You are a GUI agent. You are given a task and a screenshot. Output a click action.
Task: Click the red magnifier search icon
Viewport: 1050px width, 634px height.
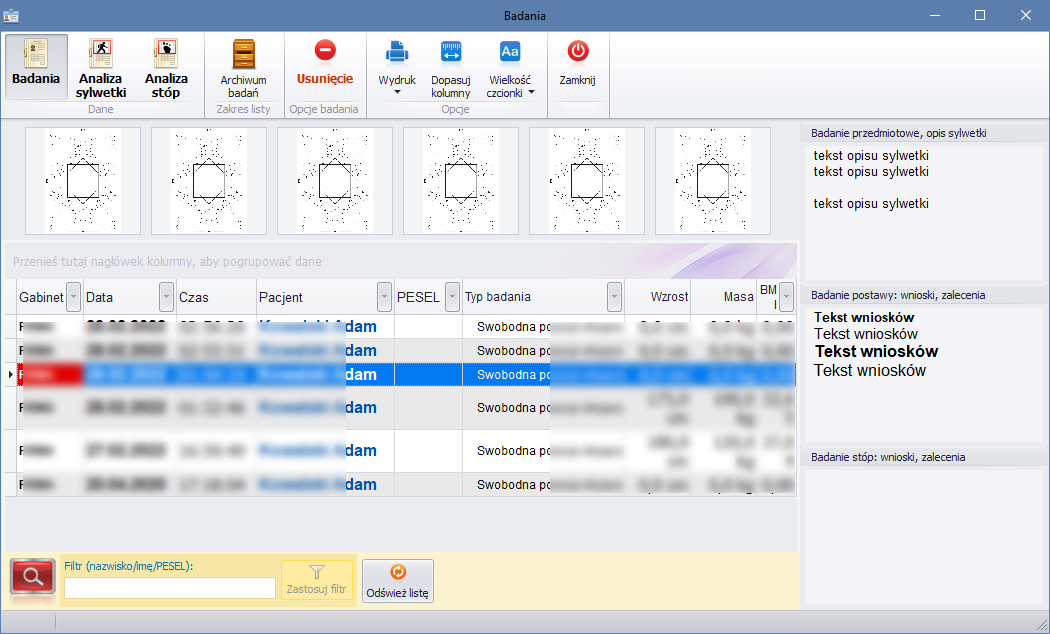[33, 578]
